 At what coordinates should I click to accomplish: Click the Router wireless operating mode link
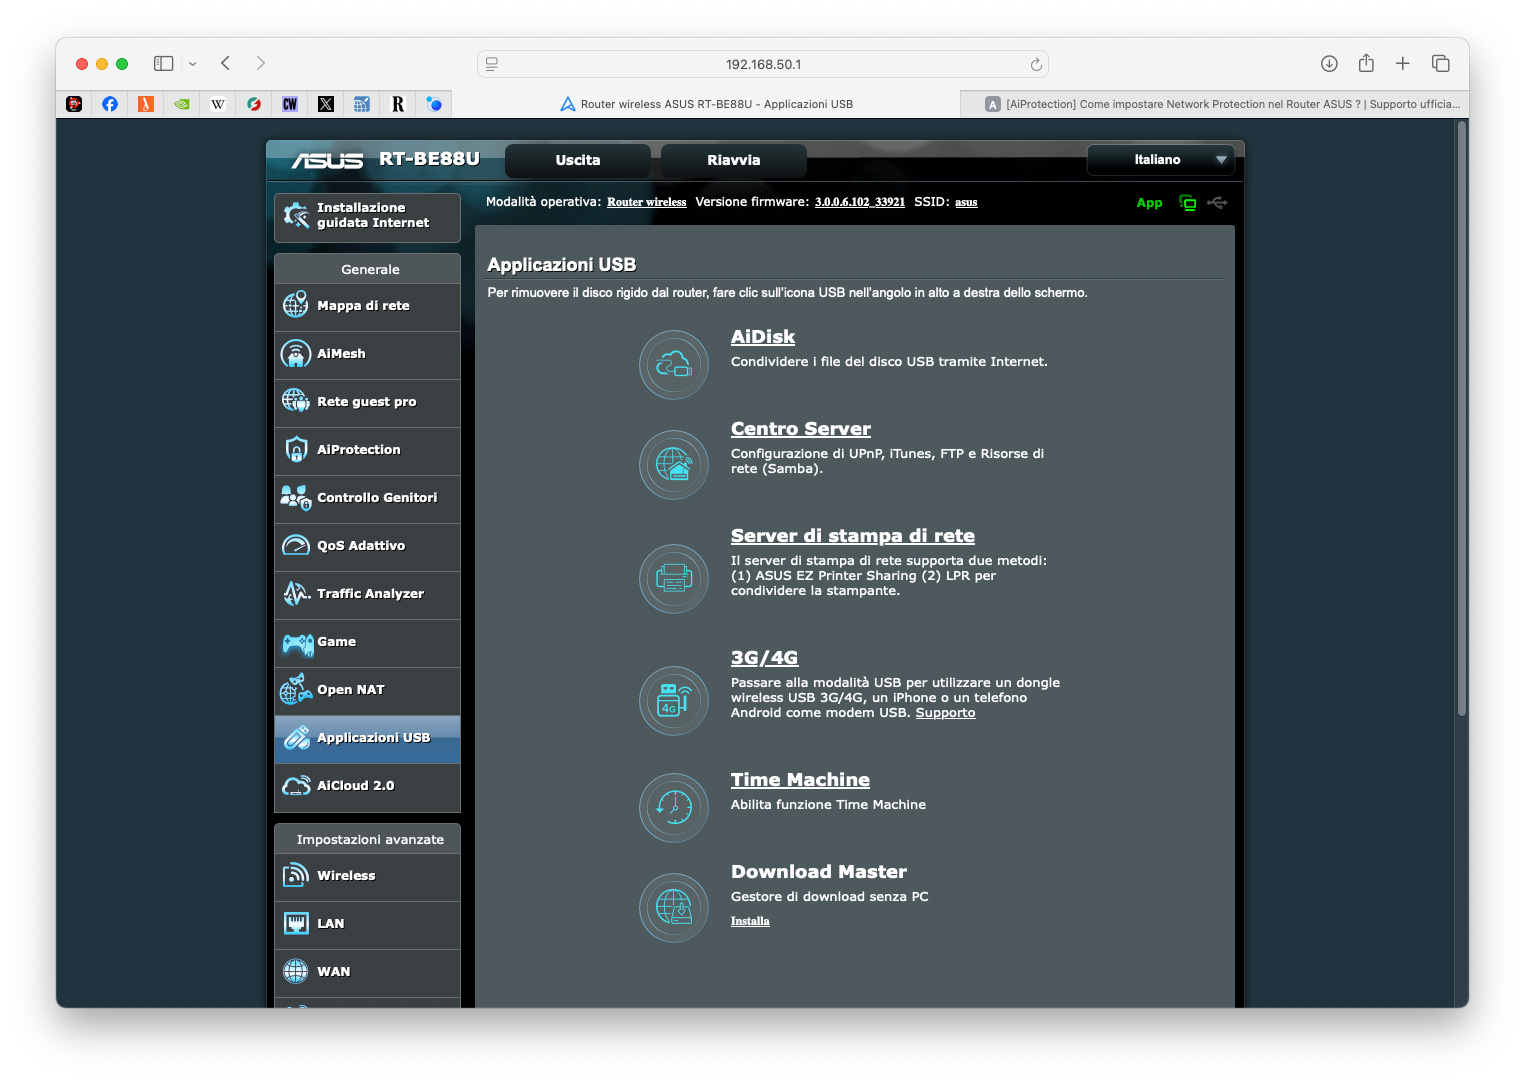click(x=647, y=202)
